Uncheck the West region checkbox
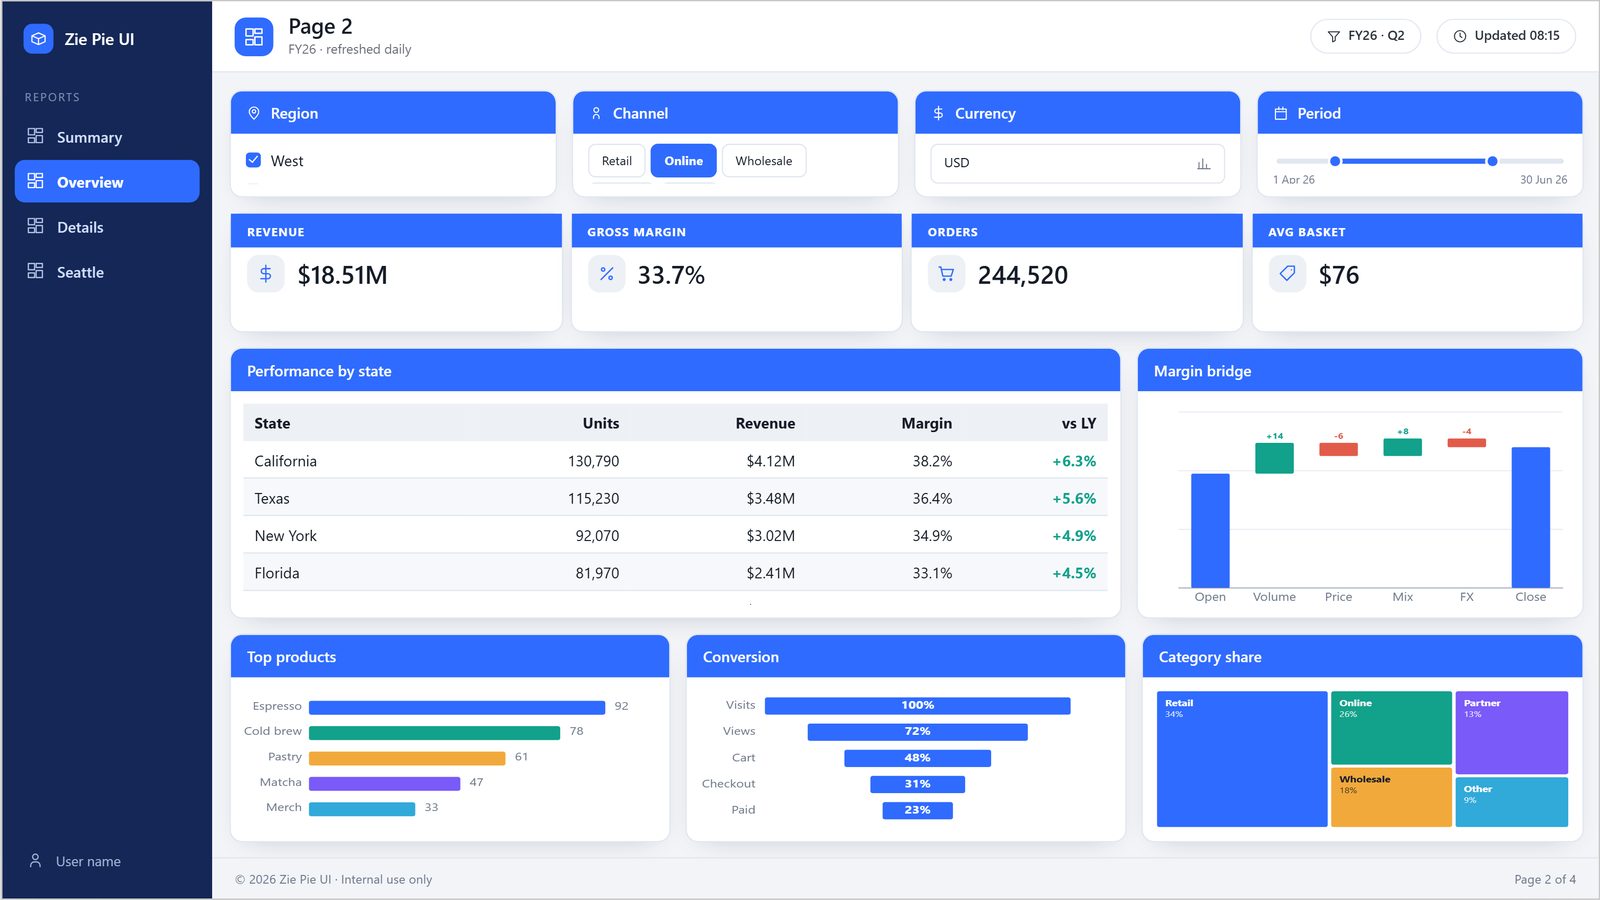Image resolution: width=1600 pixels, height=900 pixels. click(254, 160)
